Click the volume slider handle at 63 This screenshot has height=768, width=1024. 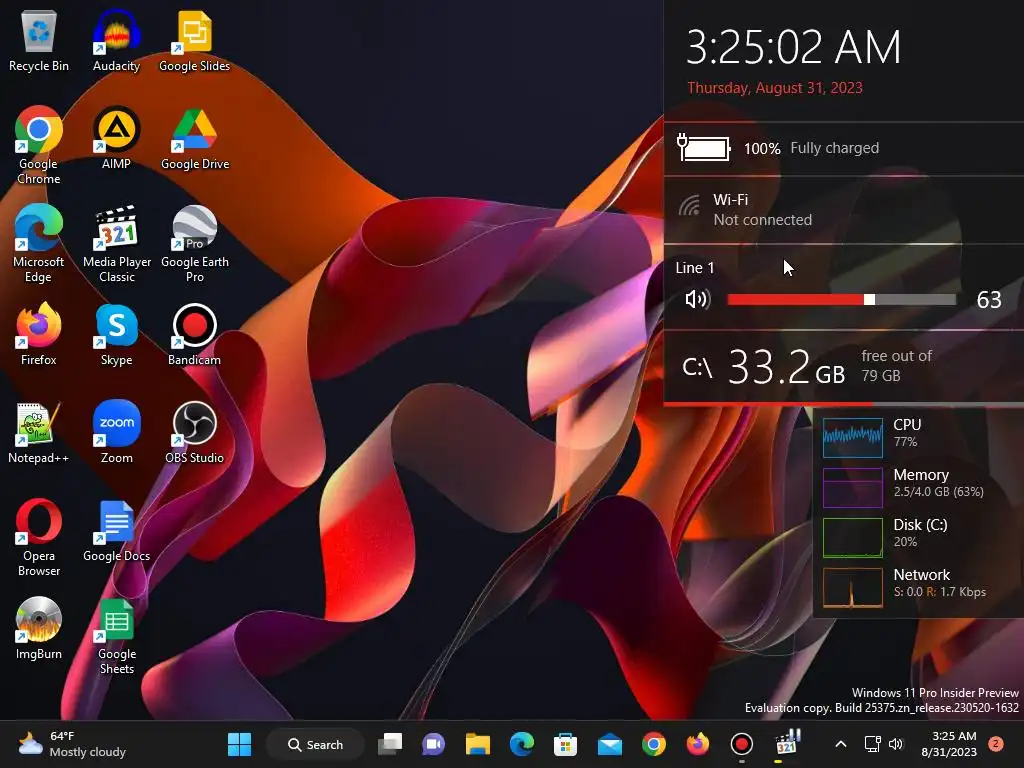(869, 300)
